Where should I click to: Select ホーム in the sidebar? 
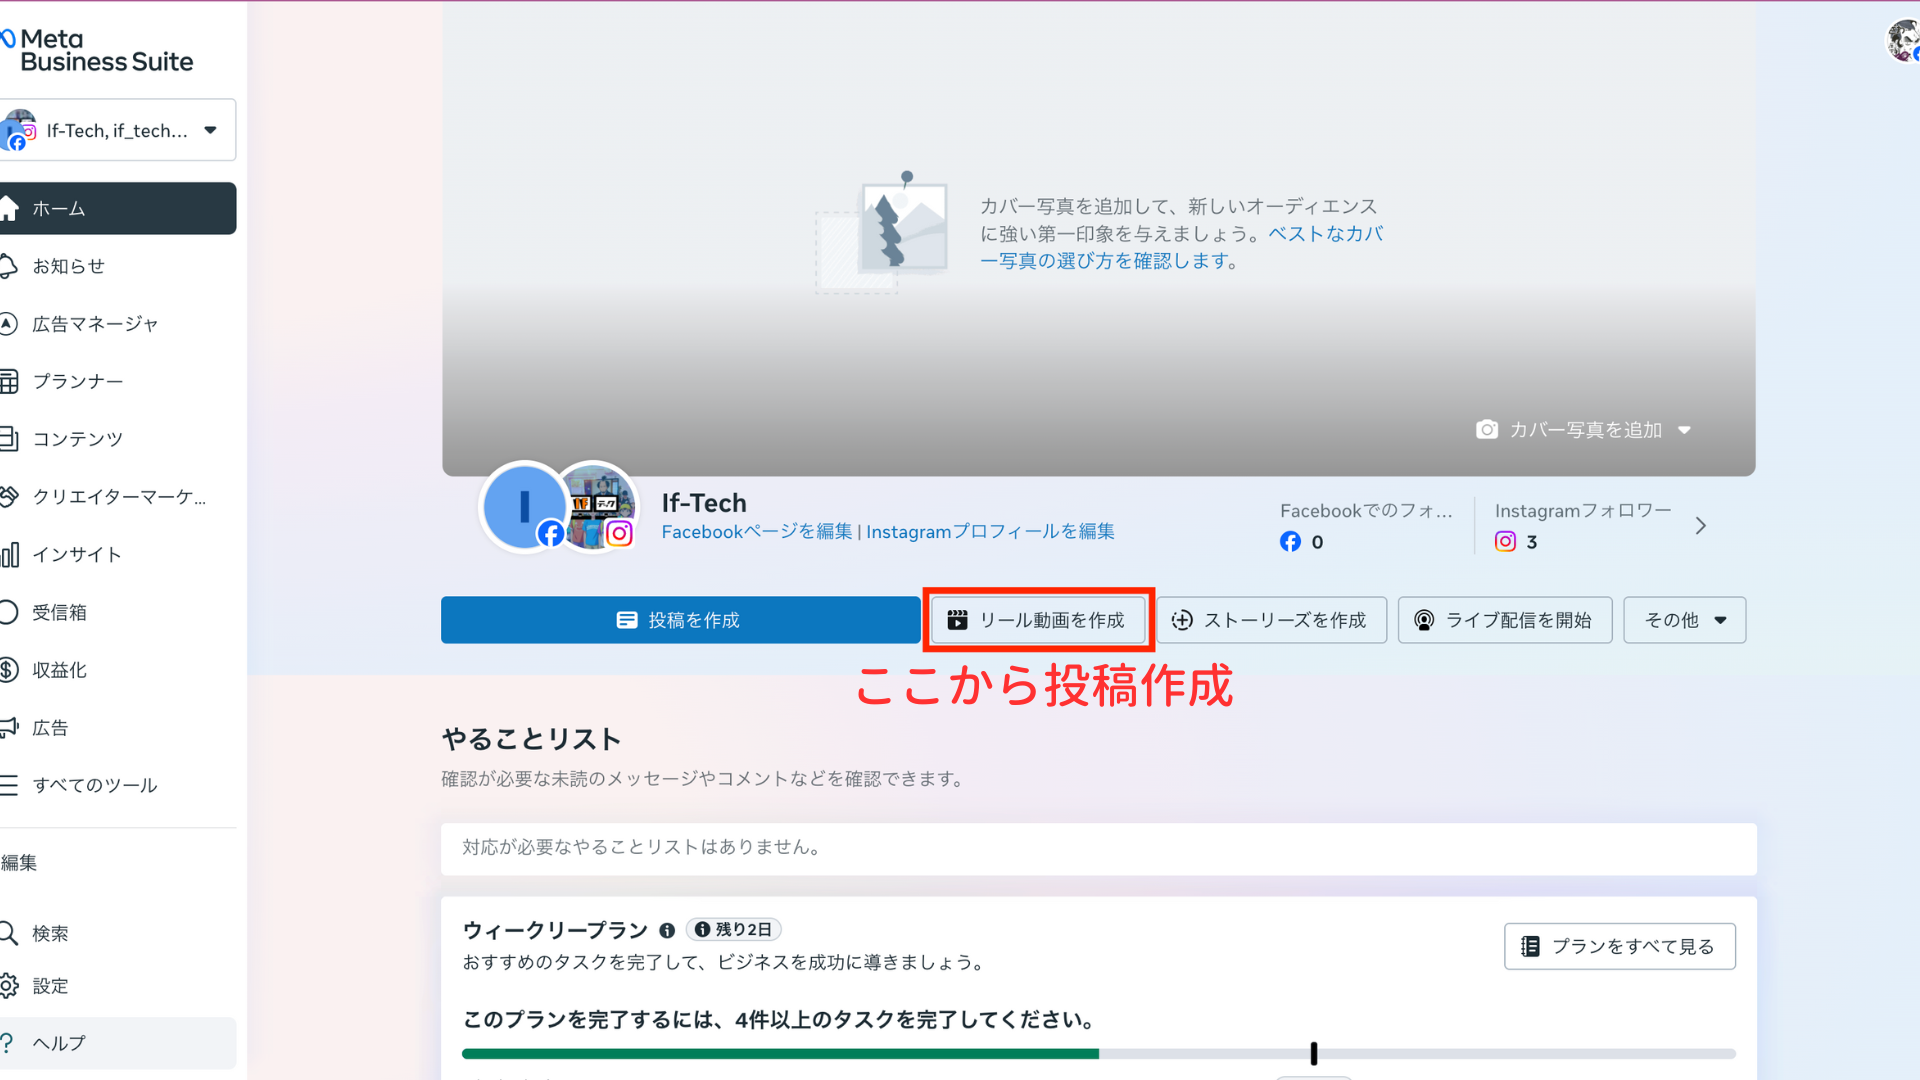tap(60, 208)
